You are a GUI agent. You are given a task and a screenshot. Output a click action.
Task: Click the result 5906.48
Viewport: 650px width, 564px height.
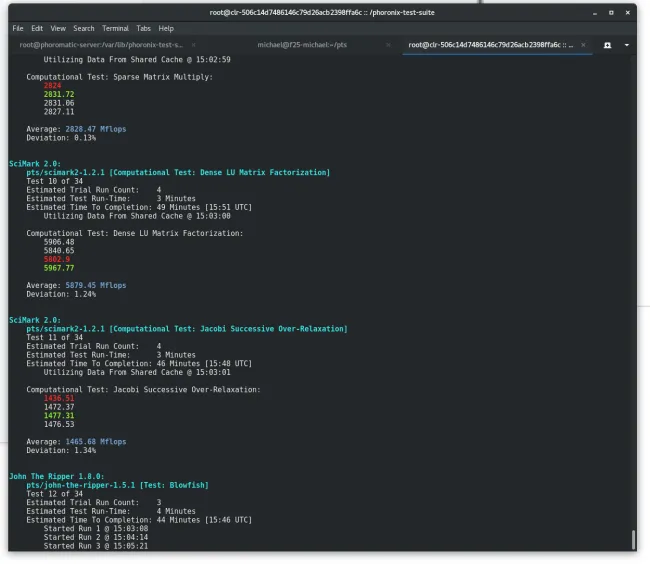click(59, 242)
